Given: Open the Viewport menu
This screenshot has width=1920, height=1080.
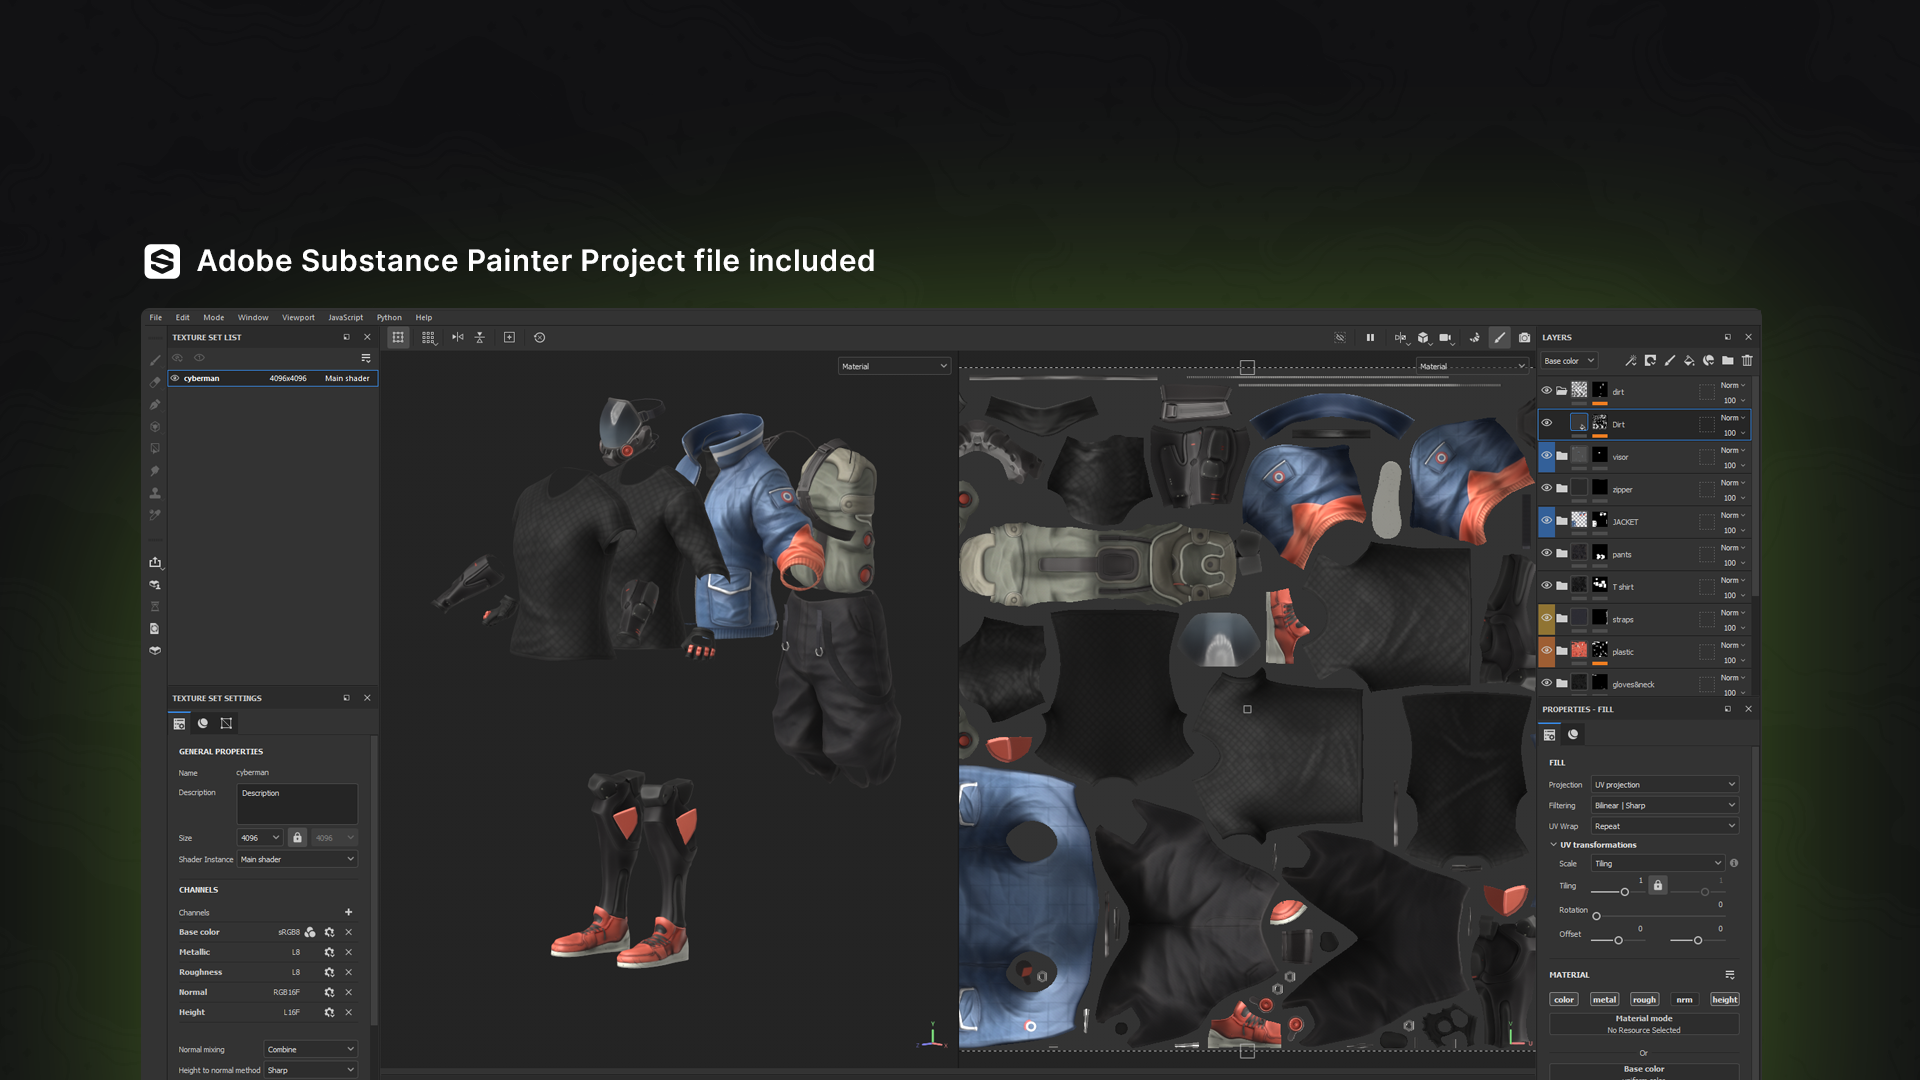Looking at the screenshot, I should pyautogui.click(x=298, y=318).
